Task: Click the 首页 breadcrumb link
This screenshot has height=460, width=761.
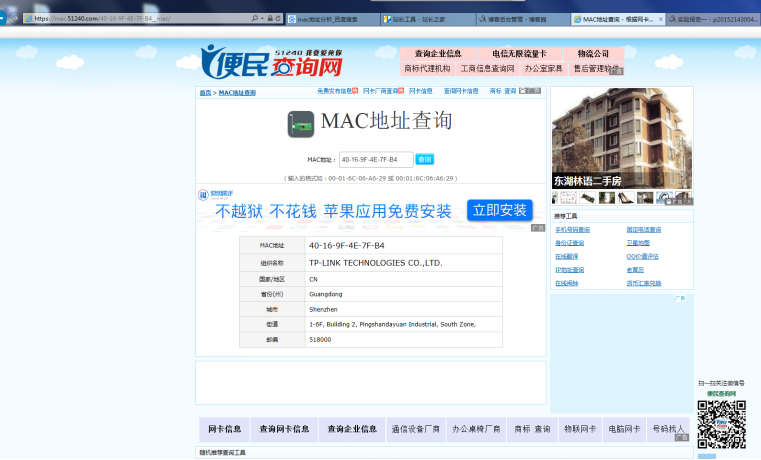Action: tap(205, 93)
